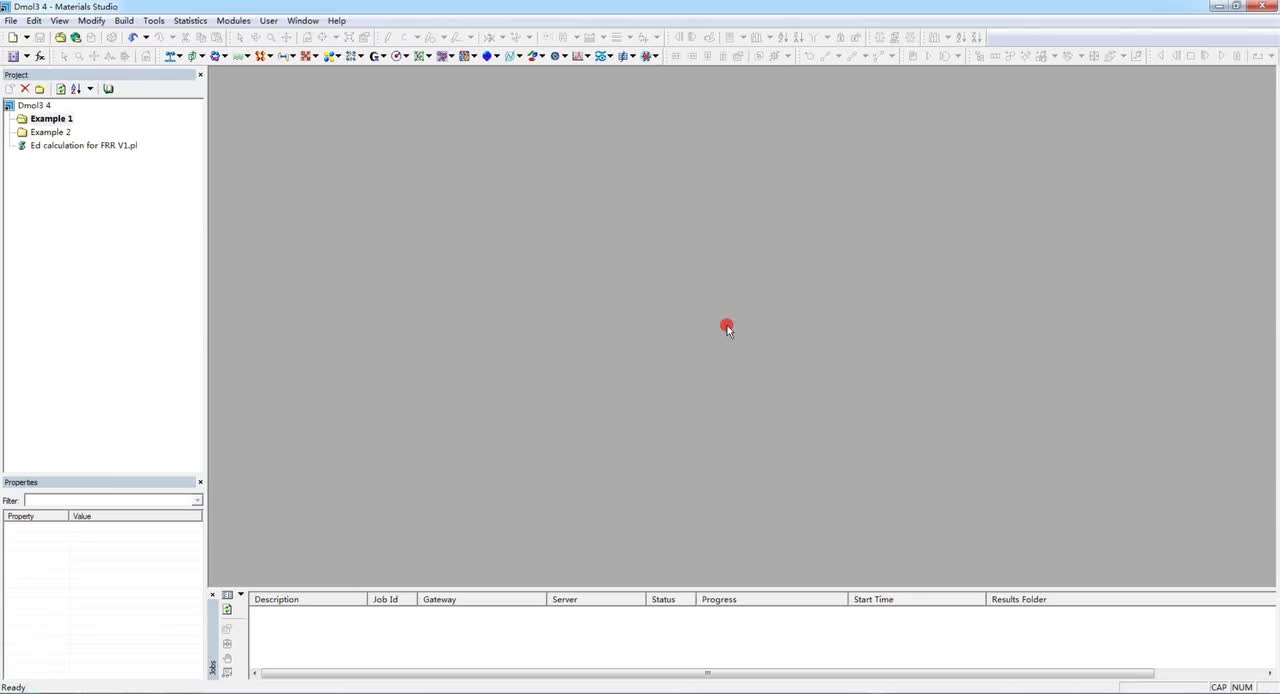Click the blue Undo arrow icon
1280x694 pixels.
133,37
